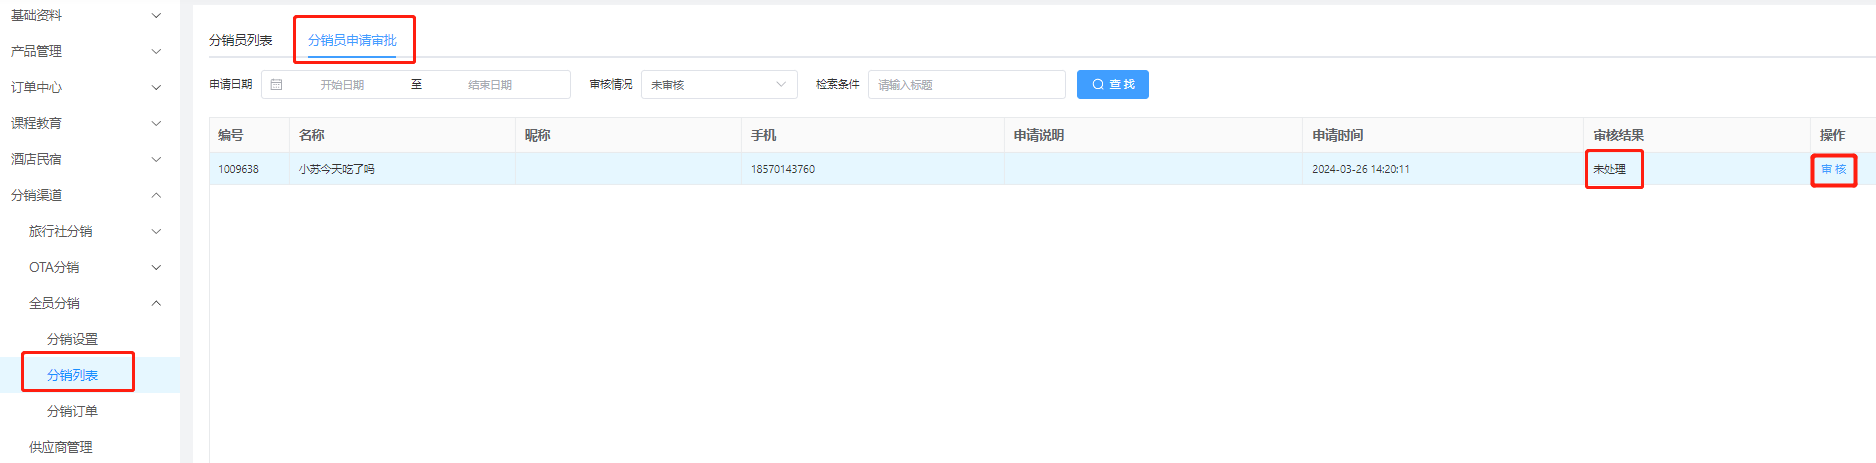Click the calendar icon in date range field

pos(277,85)
